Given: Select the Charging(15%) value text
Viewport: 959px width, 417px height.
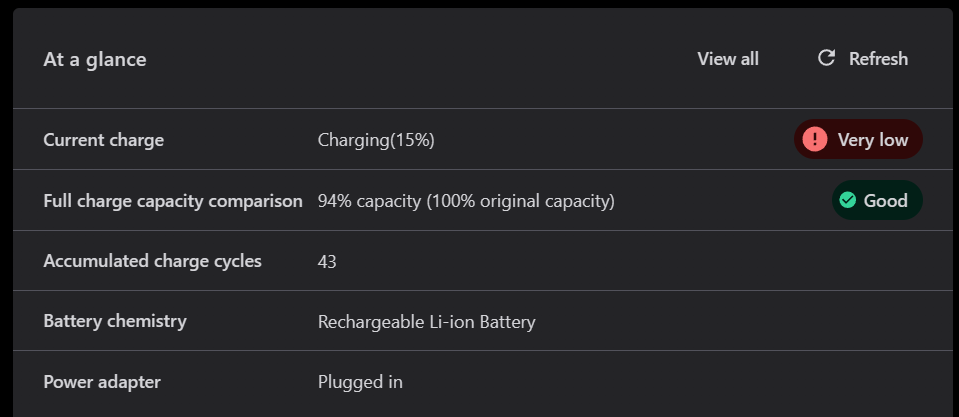Looking at the screenshot, I should click(x=376, y=140).
